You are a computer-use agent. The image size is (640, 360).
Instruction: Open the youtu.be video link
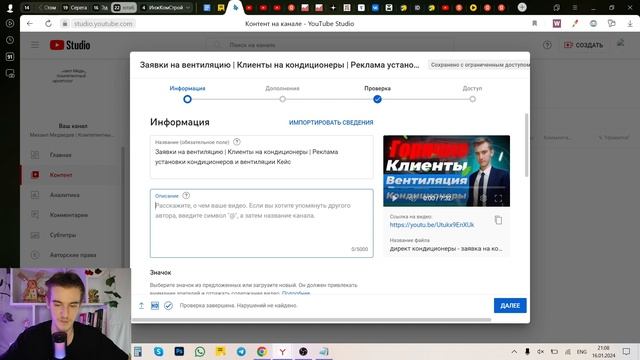432,225
